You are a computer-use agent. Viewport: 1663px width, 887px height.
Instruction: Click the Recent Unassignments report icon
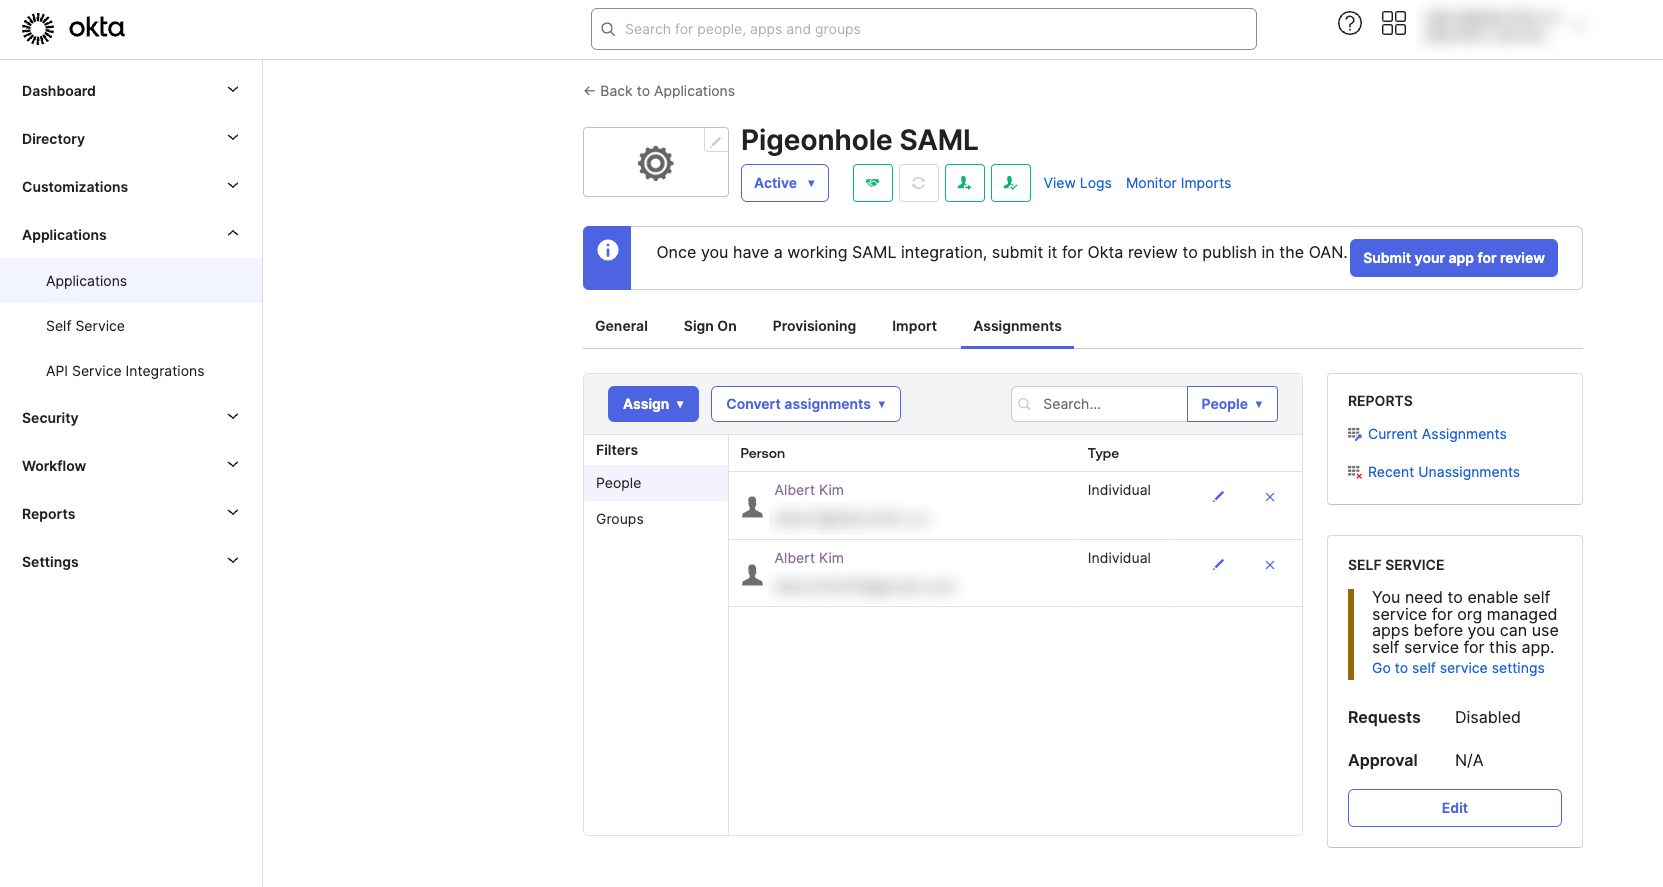pos(1355,472)
